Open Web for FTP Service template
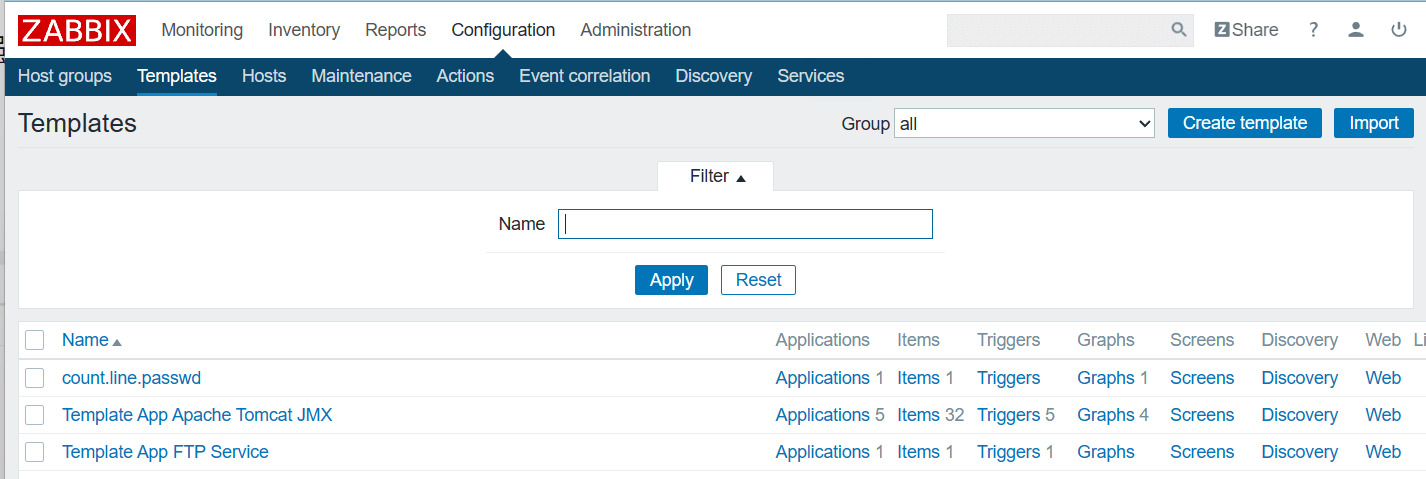The height and width of the screenshot is (479, 1426). point(1383,452)
